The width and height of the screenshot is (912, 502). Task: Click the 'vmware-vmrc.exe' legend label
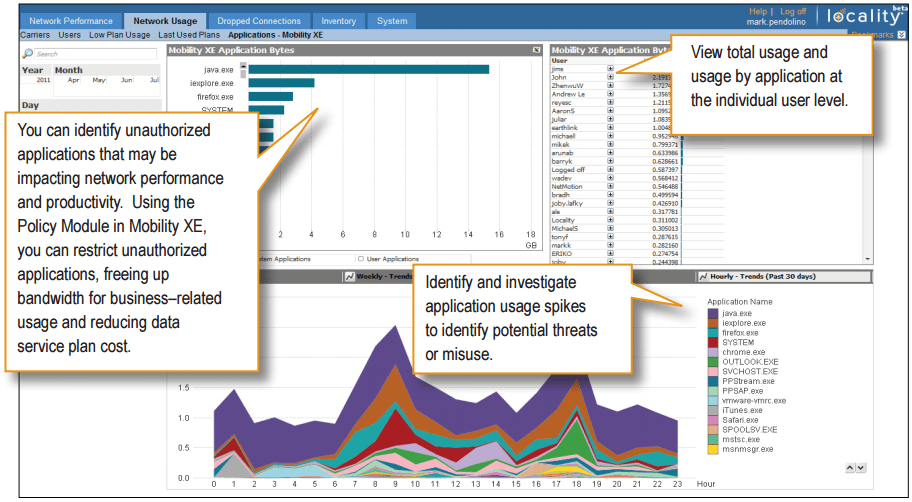click(754, 401)
